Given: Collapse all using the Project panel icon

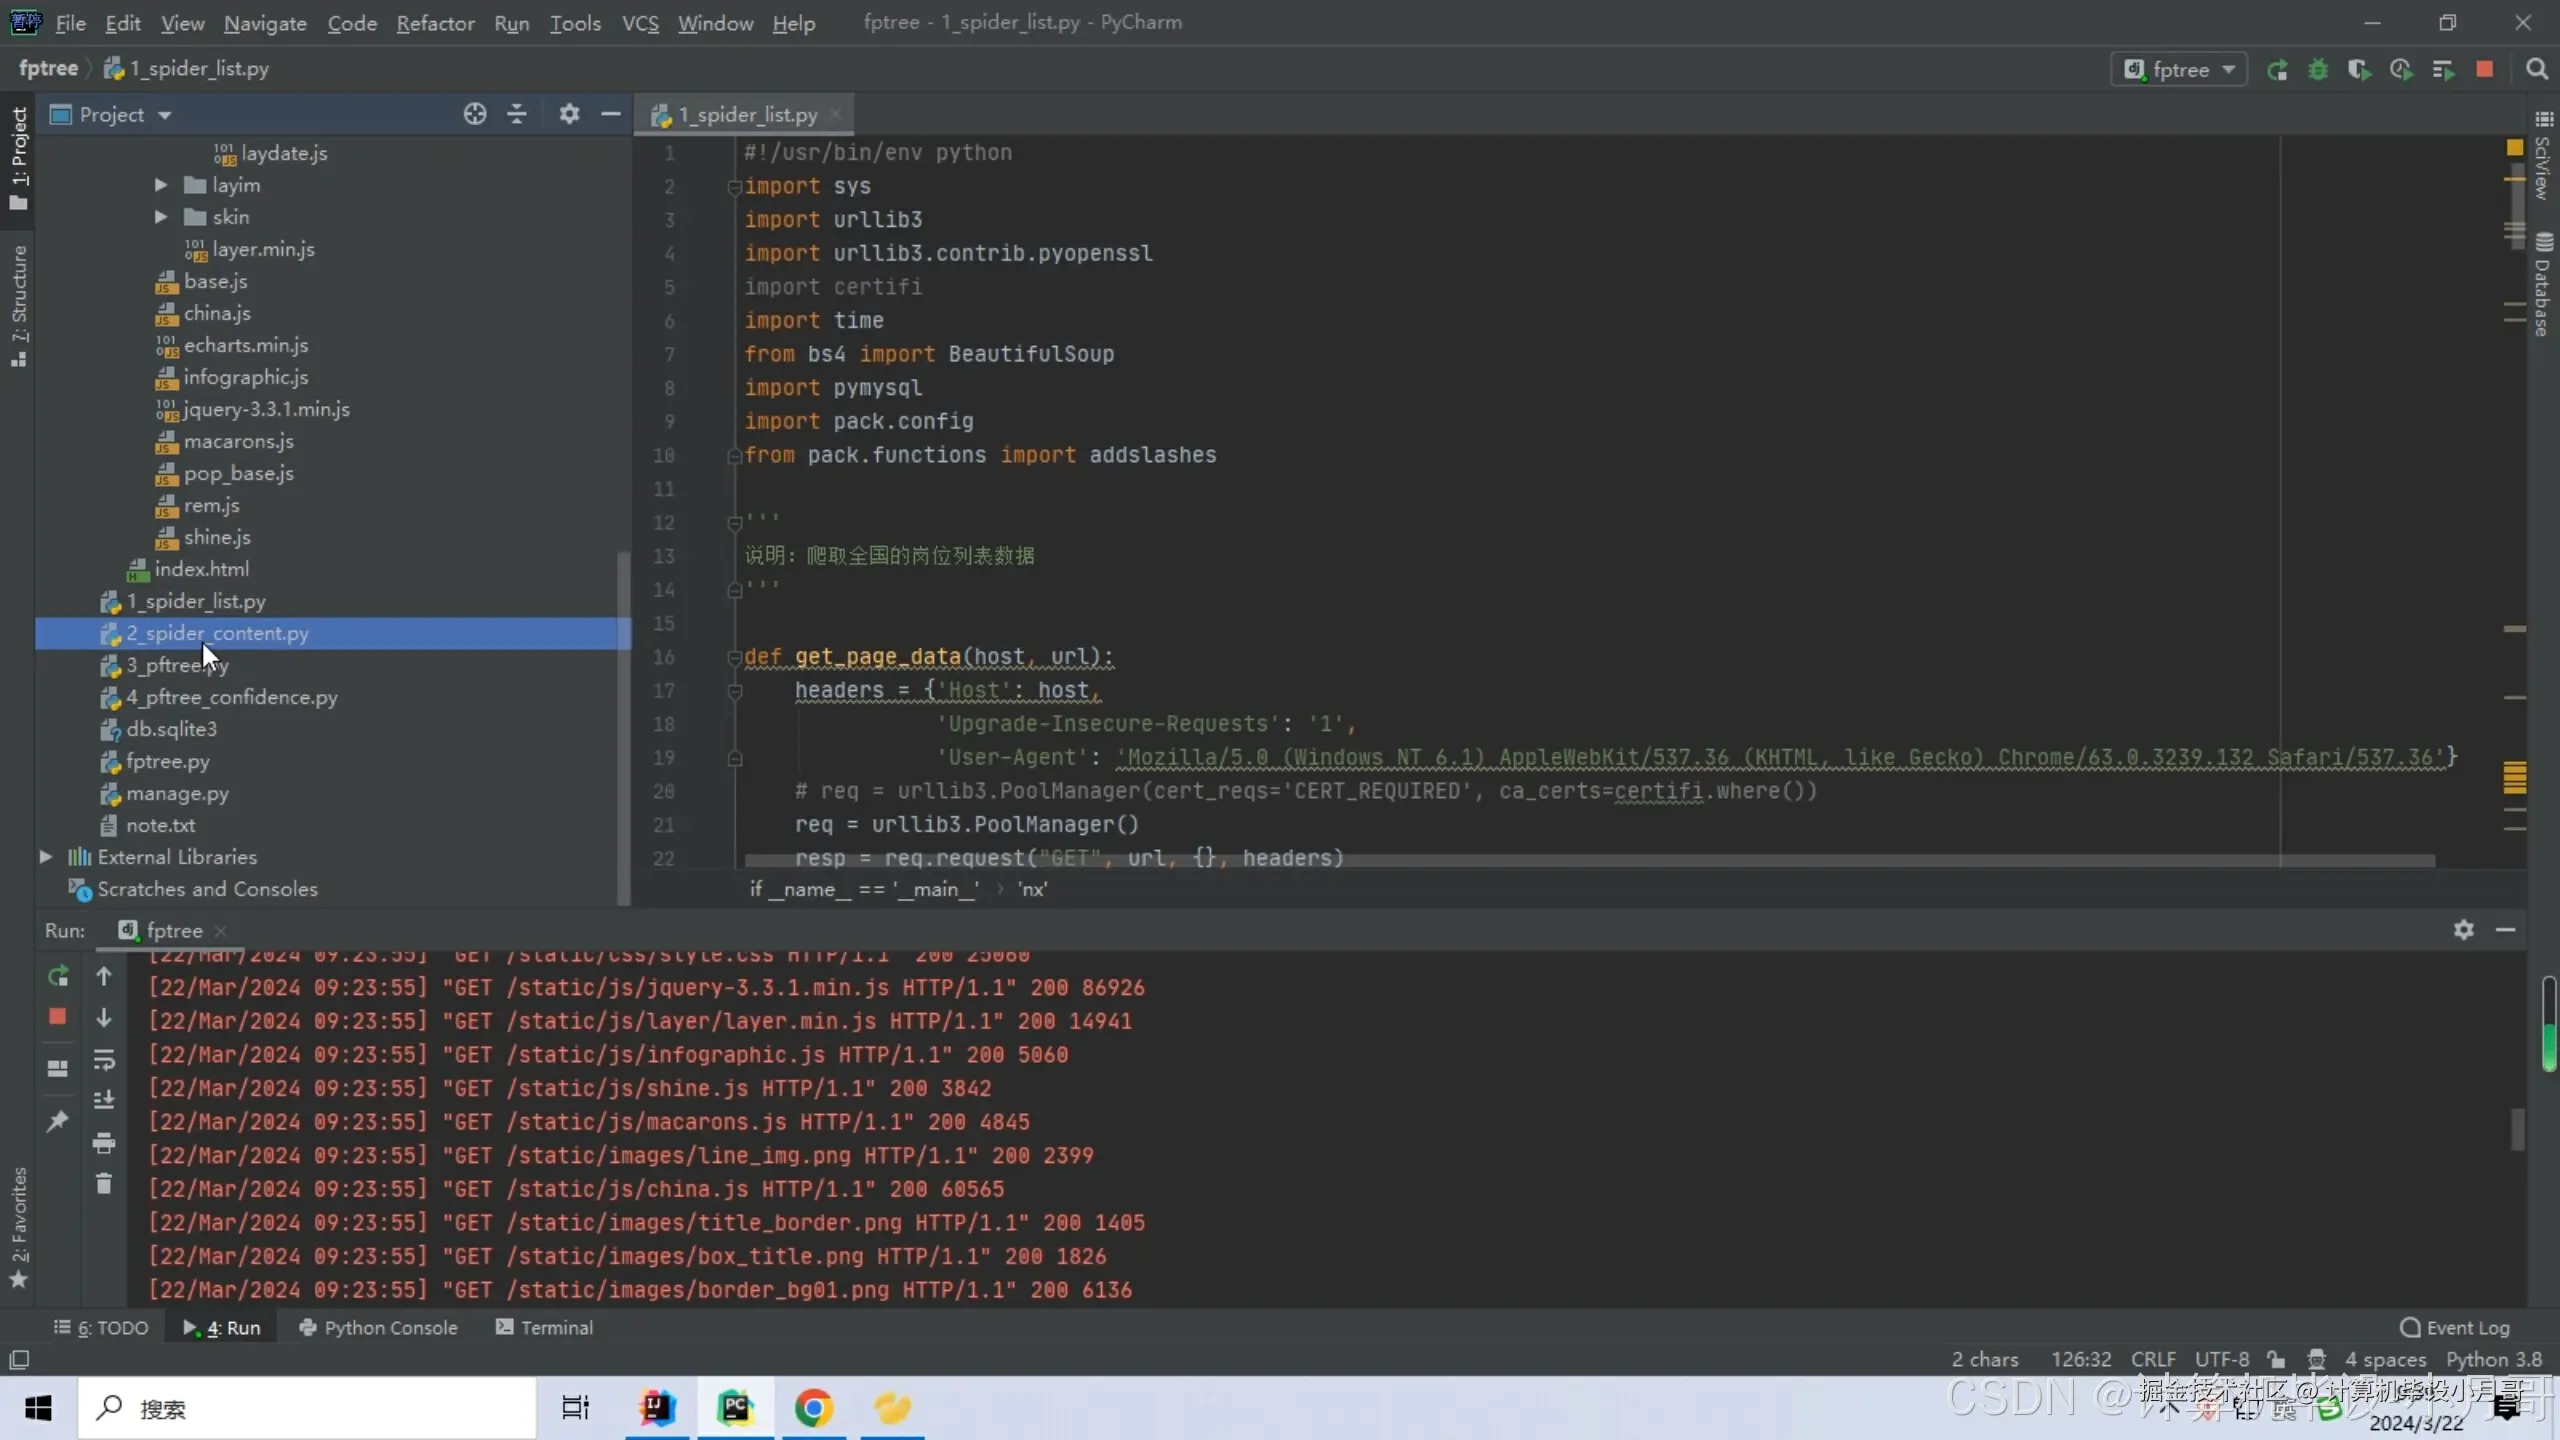Looking at the screenshot, I should point(517,114).
